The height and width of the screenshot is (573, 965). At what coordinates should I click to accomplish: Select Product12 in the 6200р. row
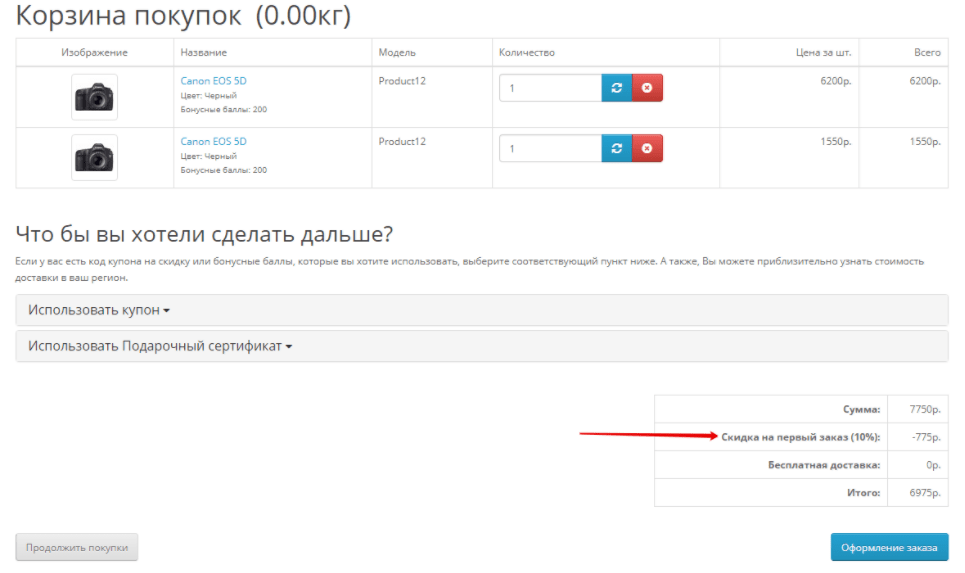[402, 81]
